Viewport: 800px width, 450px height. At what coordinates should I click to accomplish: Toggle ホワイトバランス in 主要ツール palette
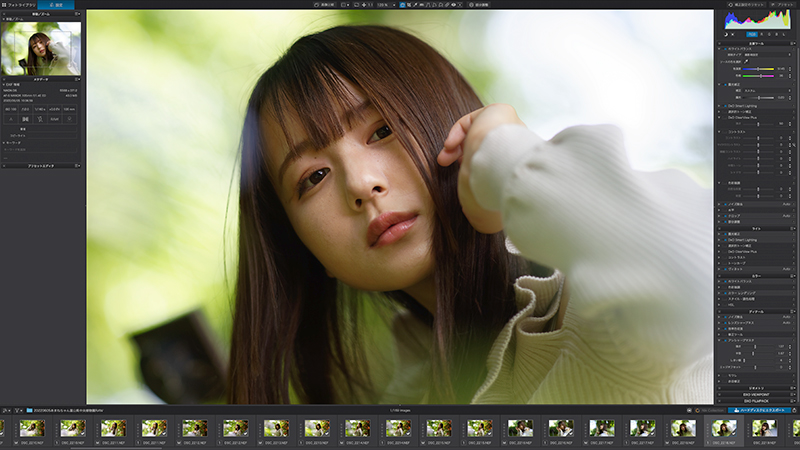[x=726, y=49]
